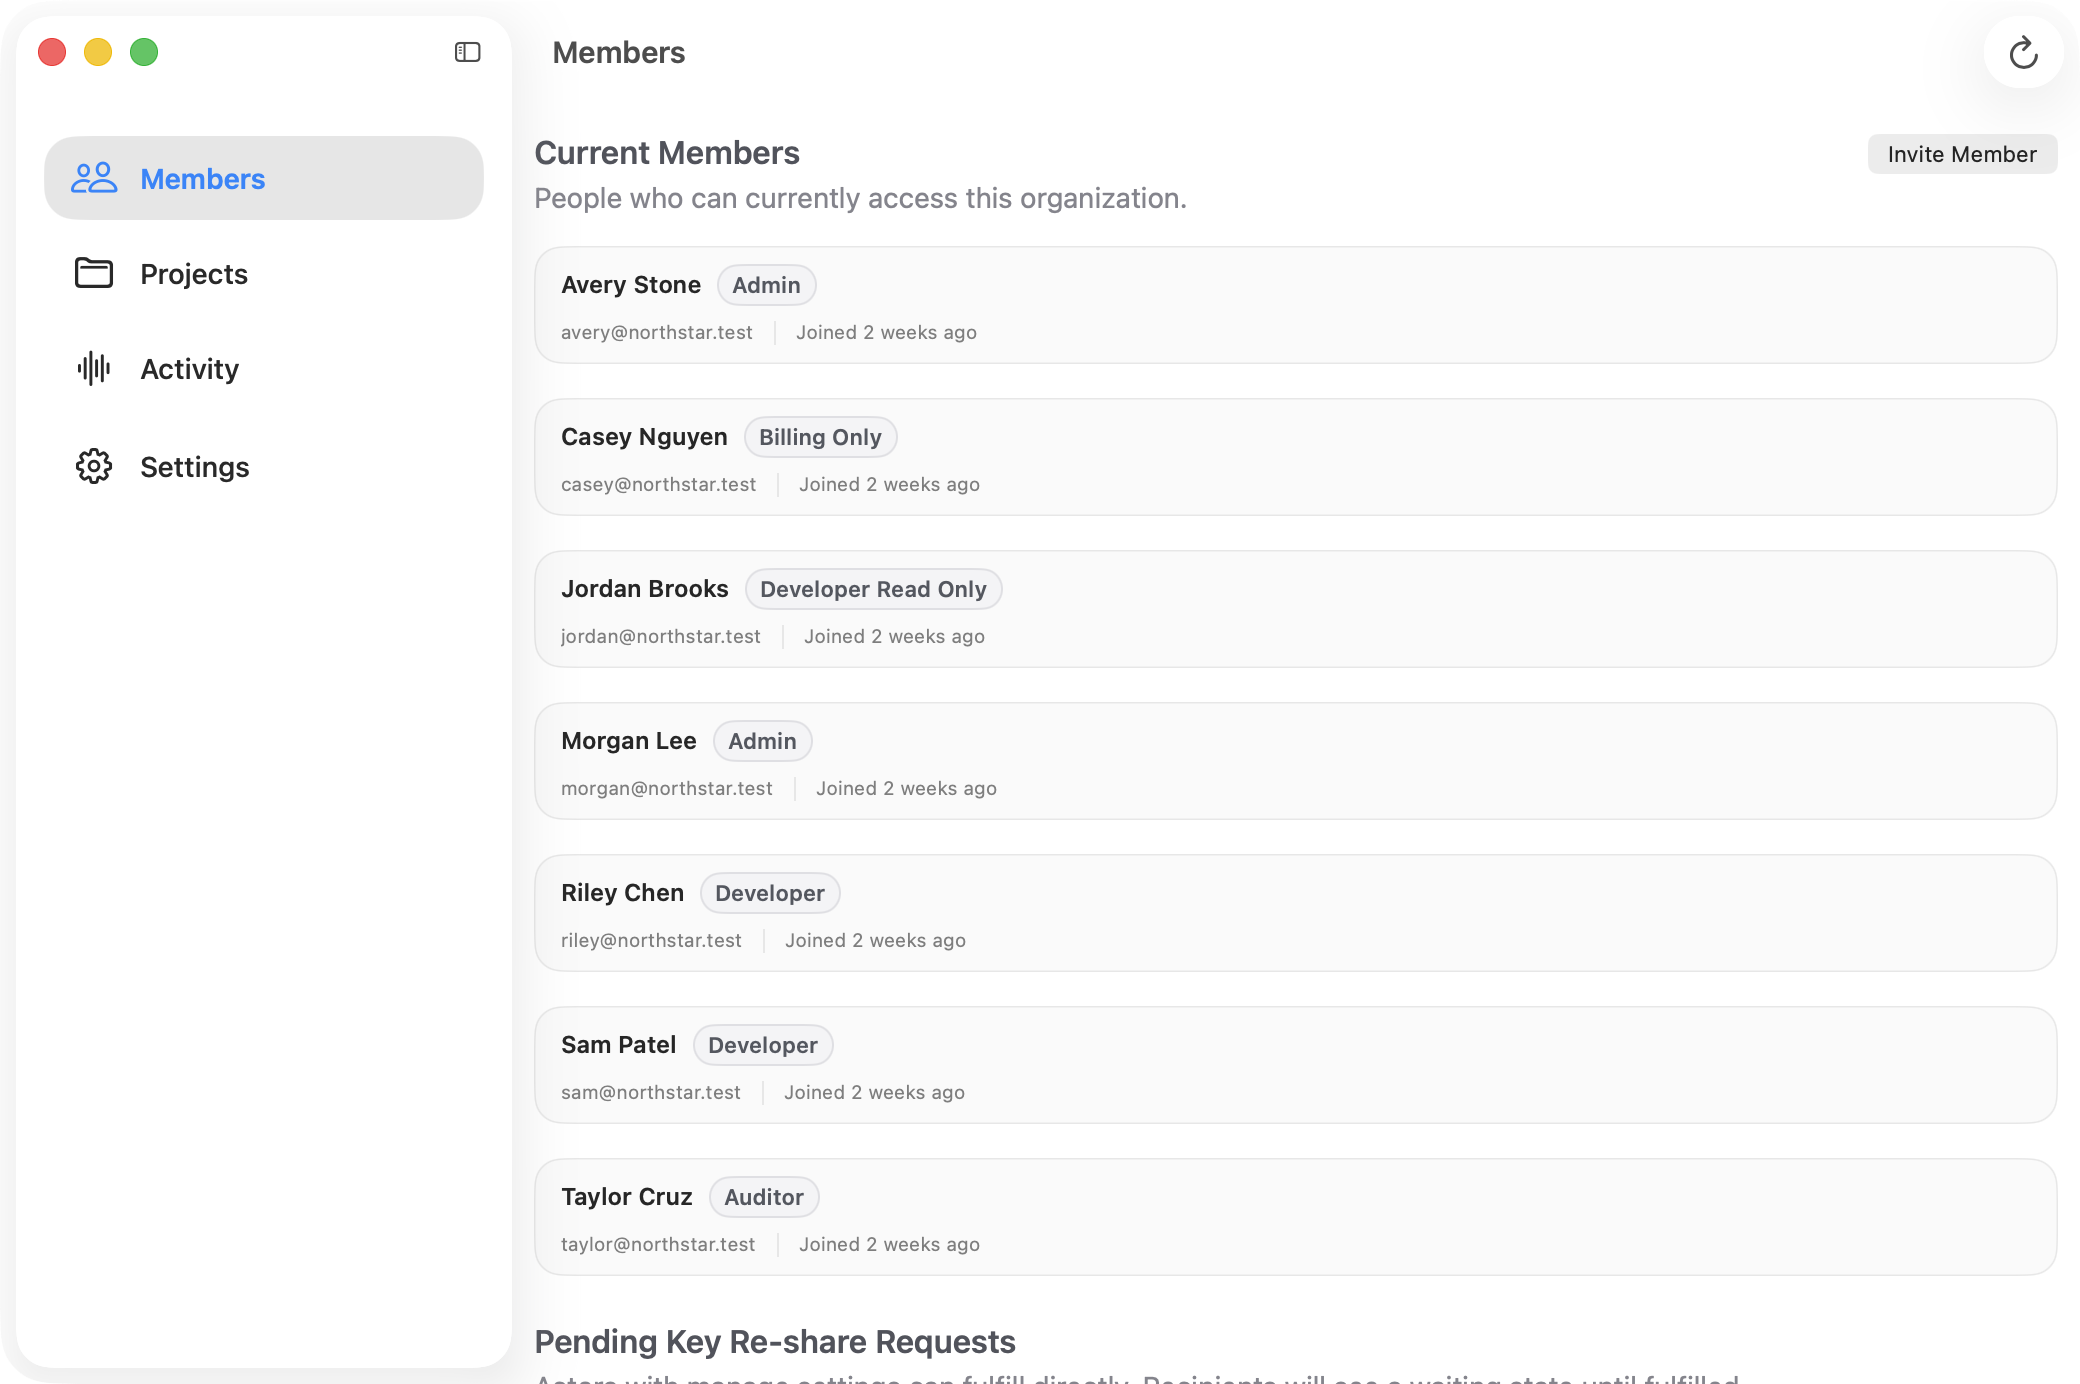
Task: Open the Admin role badge for Avery Stone
Action: click(766, 285)
